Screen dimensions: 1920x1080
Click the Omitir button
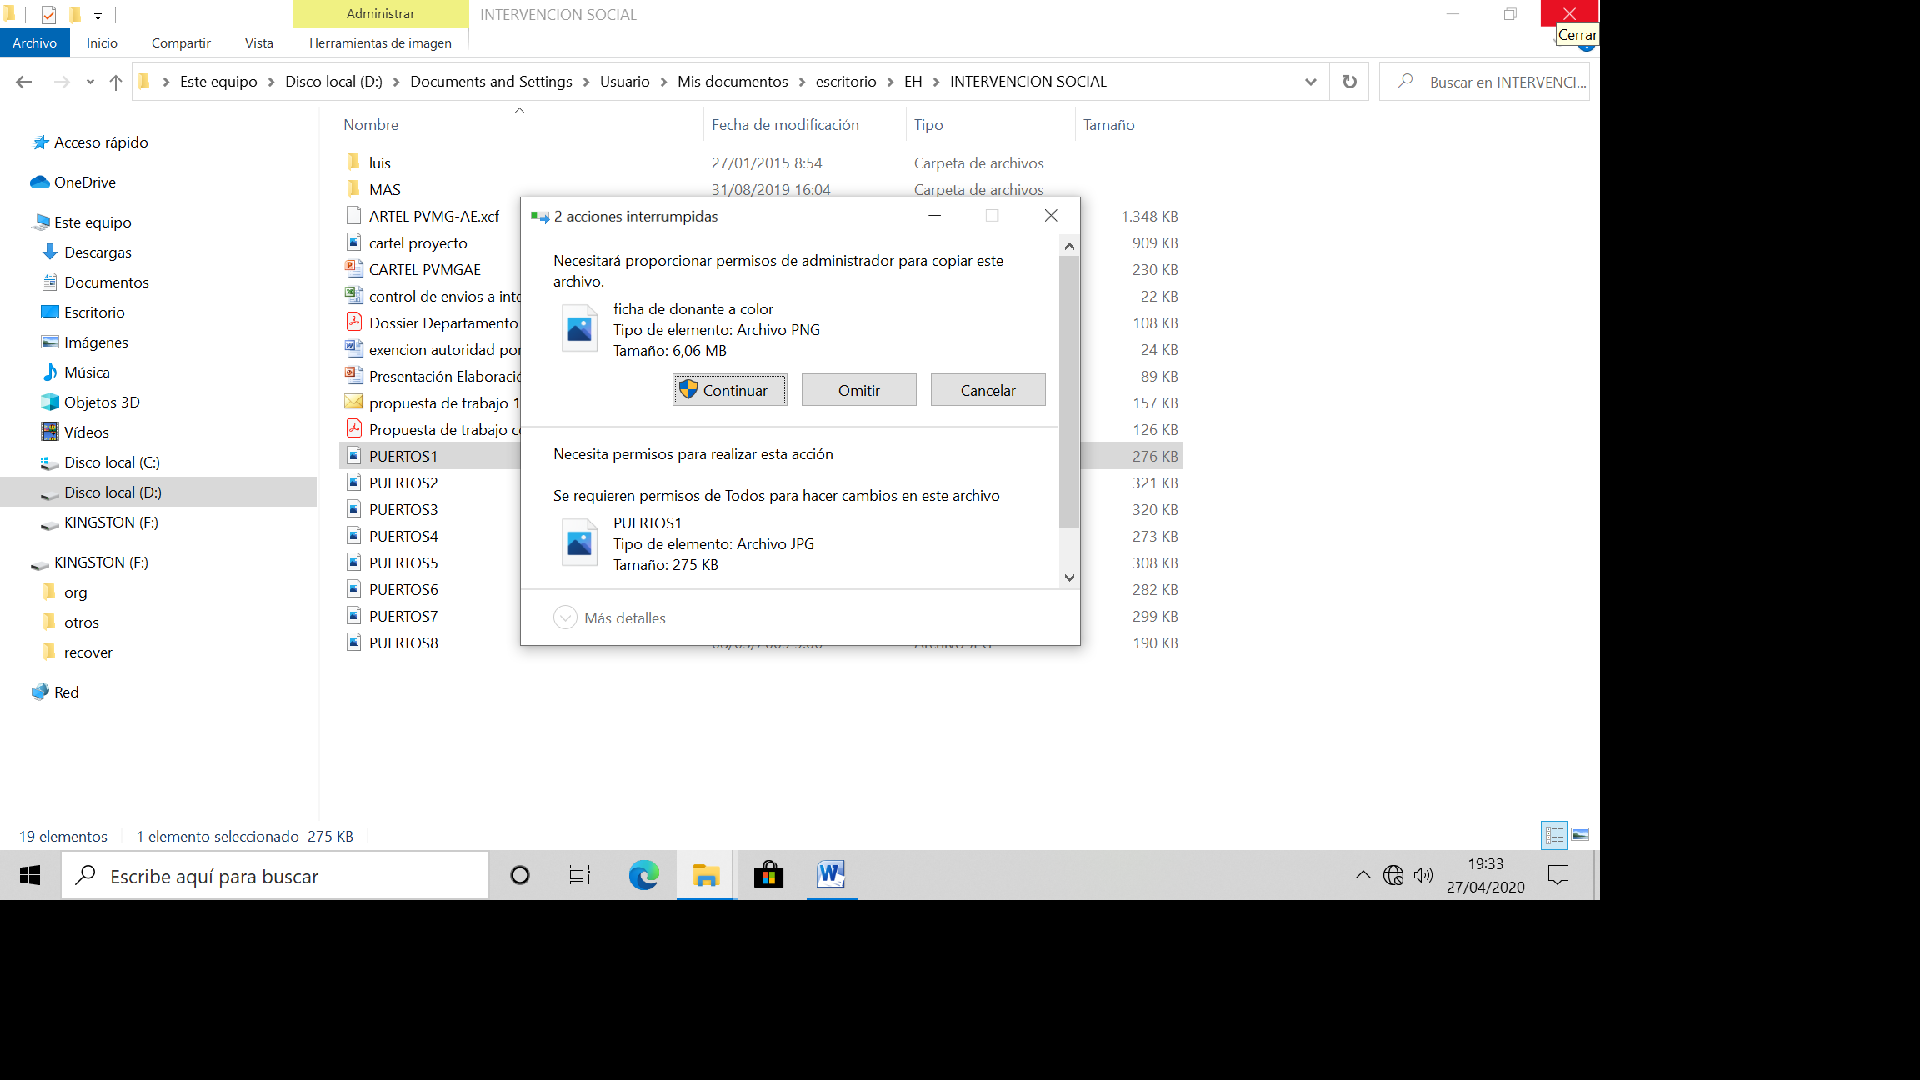[859, 390]
